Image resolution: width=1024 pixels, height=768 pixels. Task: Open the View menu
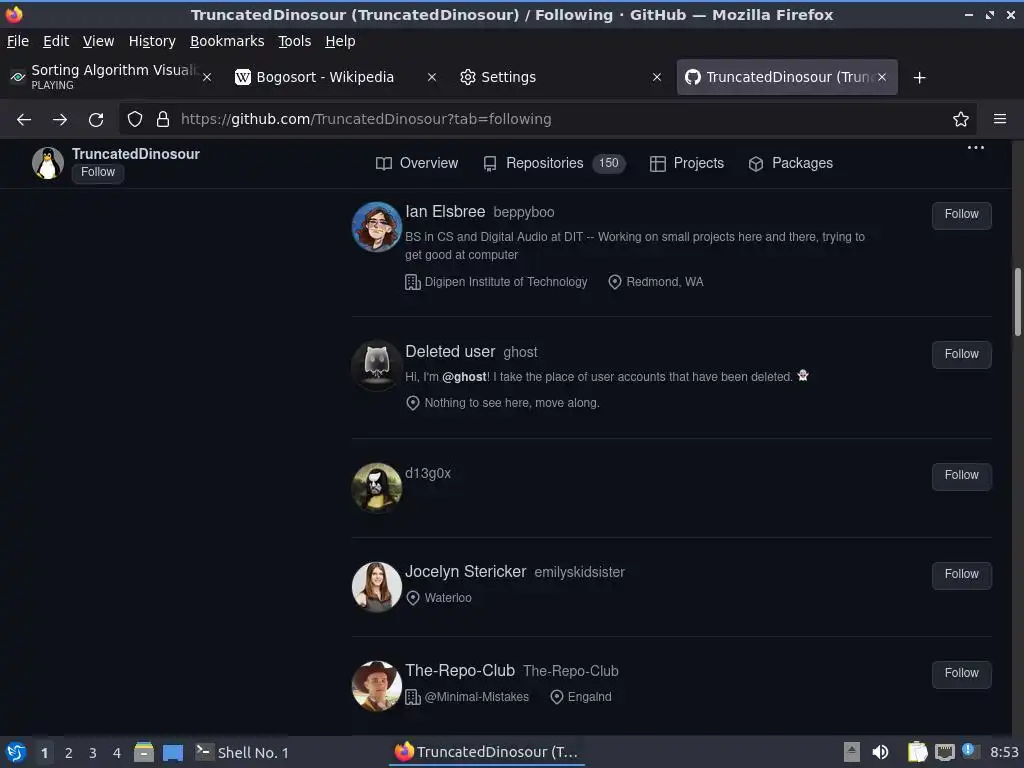pyautogui.click(x=99, y=41)
